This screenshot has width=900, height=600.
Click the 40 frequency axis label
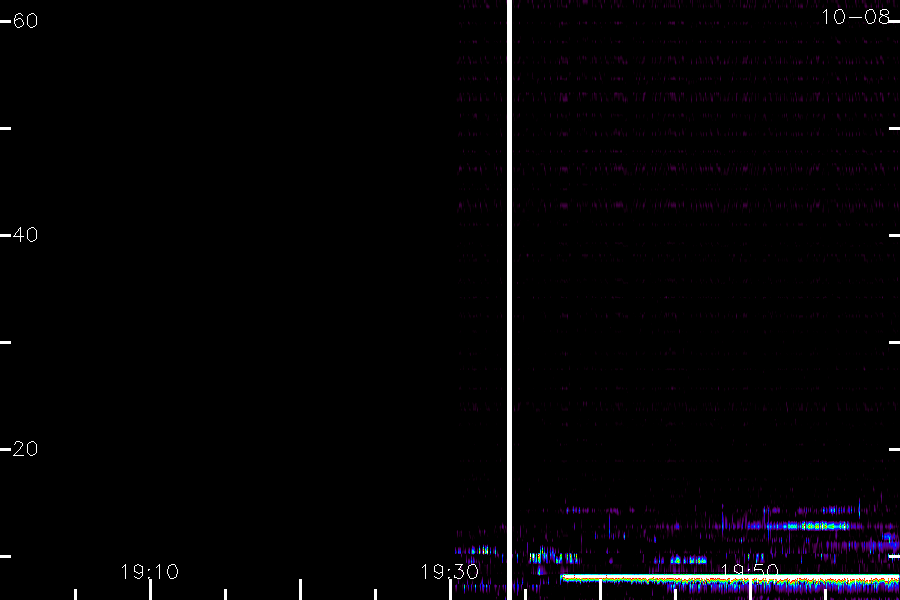25,235
